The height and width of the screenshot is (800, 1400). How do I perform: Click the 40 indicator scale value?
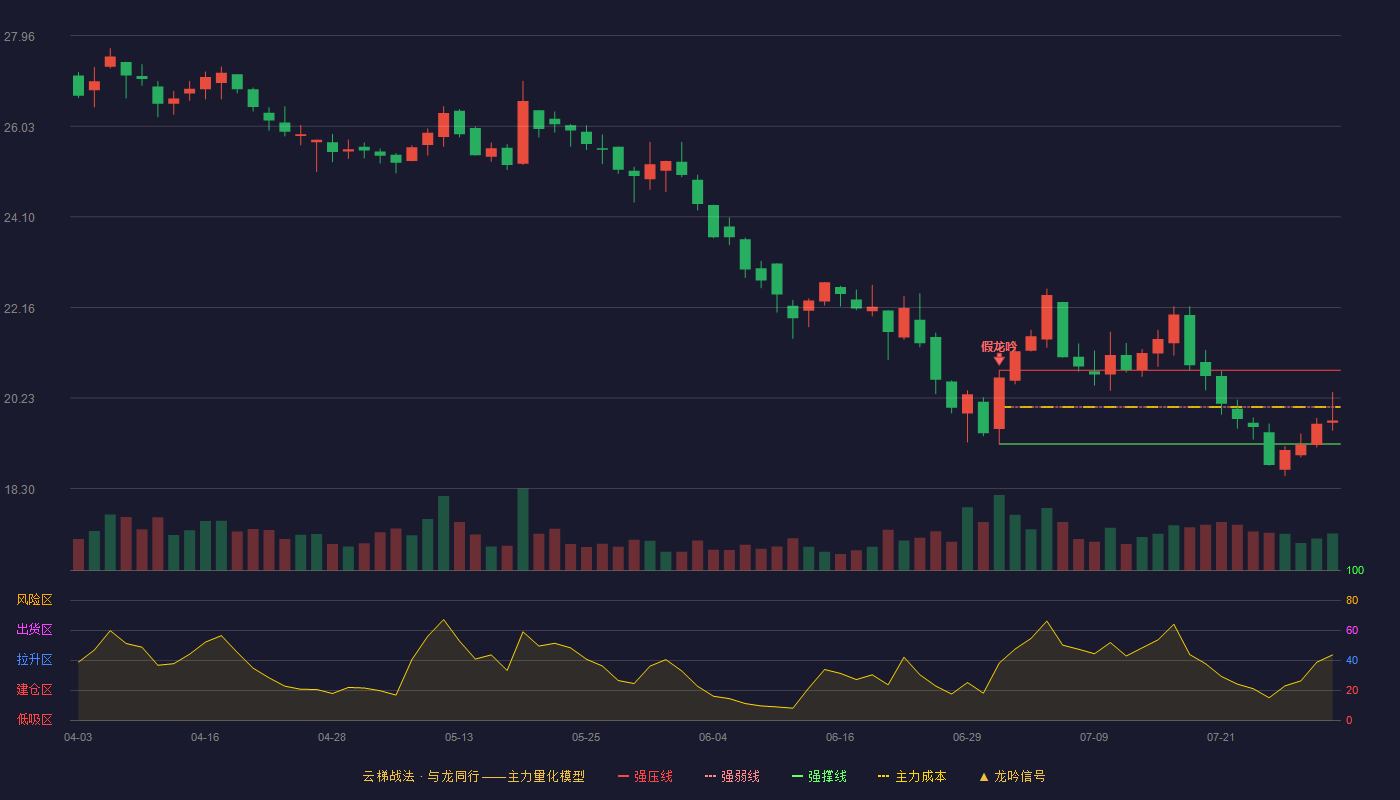[1352, 660]
